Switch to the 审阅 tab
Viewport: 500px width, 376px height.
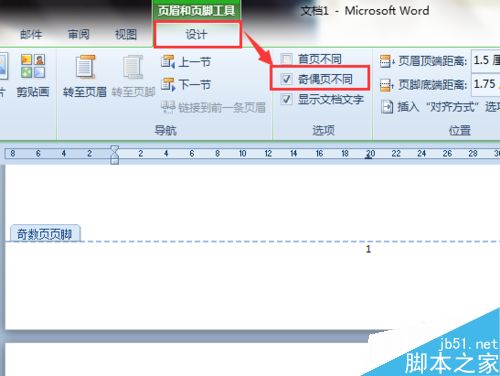coord(79,34)
